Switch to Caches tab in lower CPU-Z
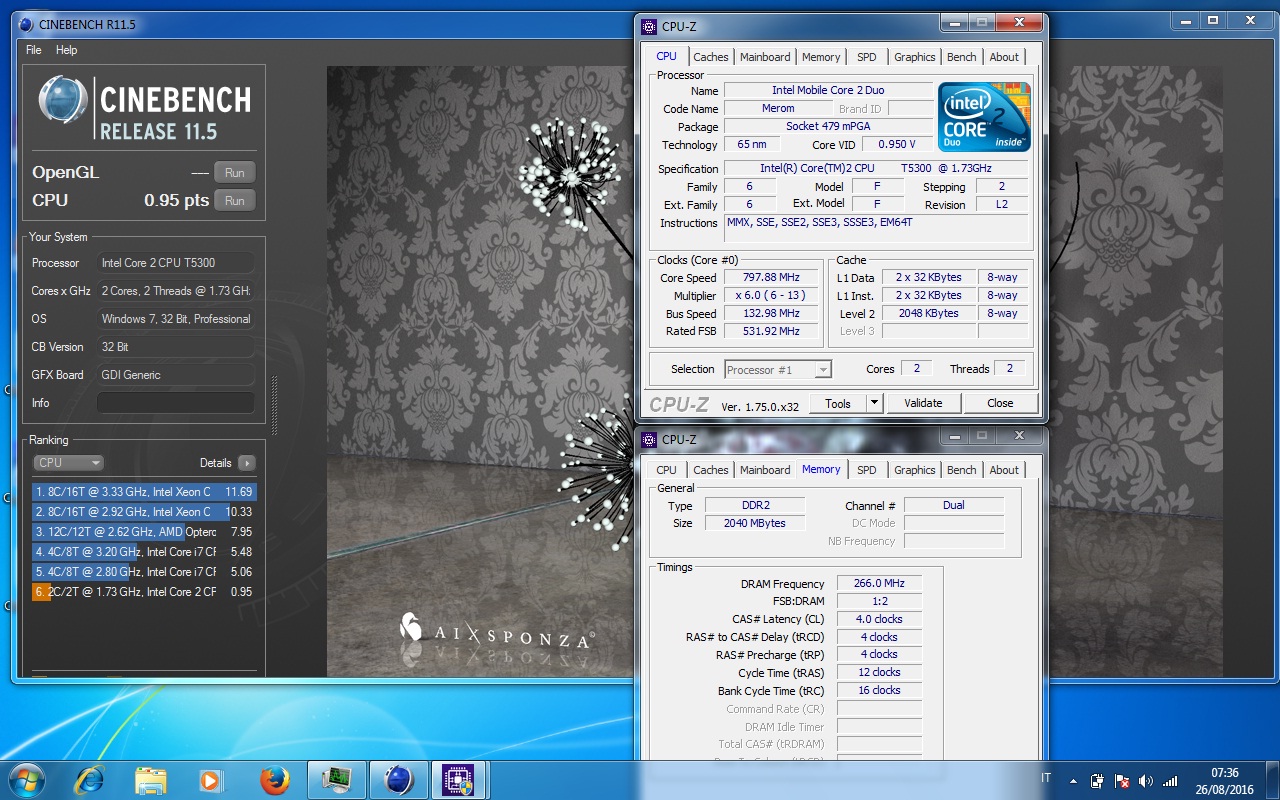The width and height of the screenshot is (1280, 800). [711, 470]
